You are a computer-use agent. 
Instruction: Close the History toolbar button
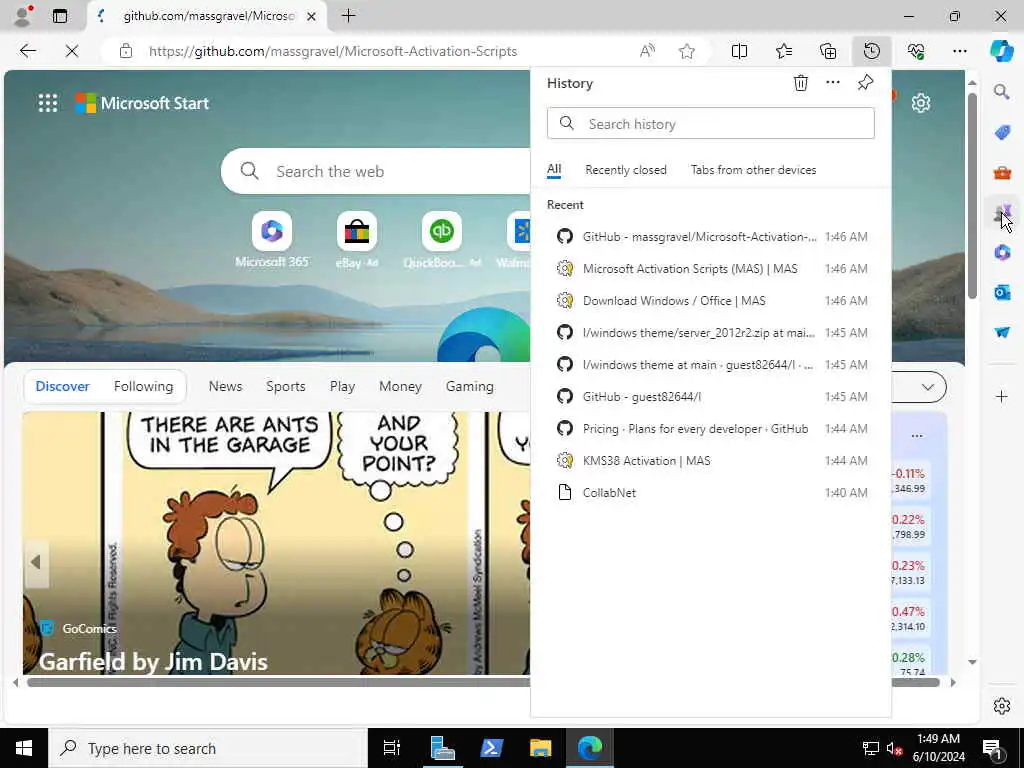(872, 51)
